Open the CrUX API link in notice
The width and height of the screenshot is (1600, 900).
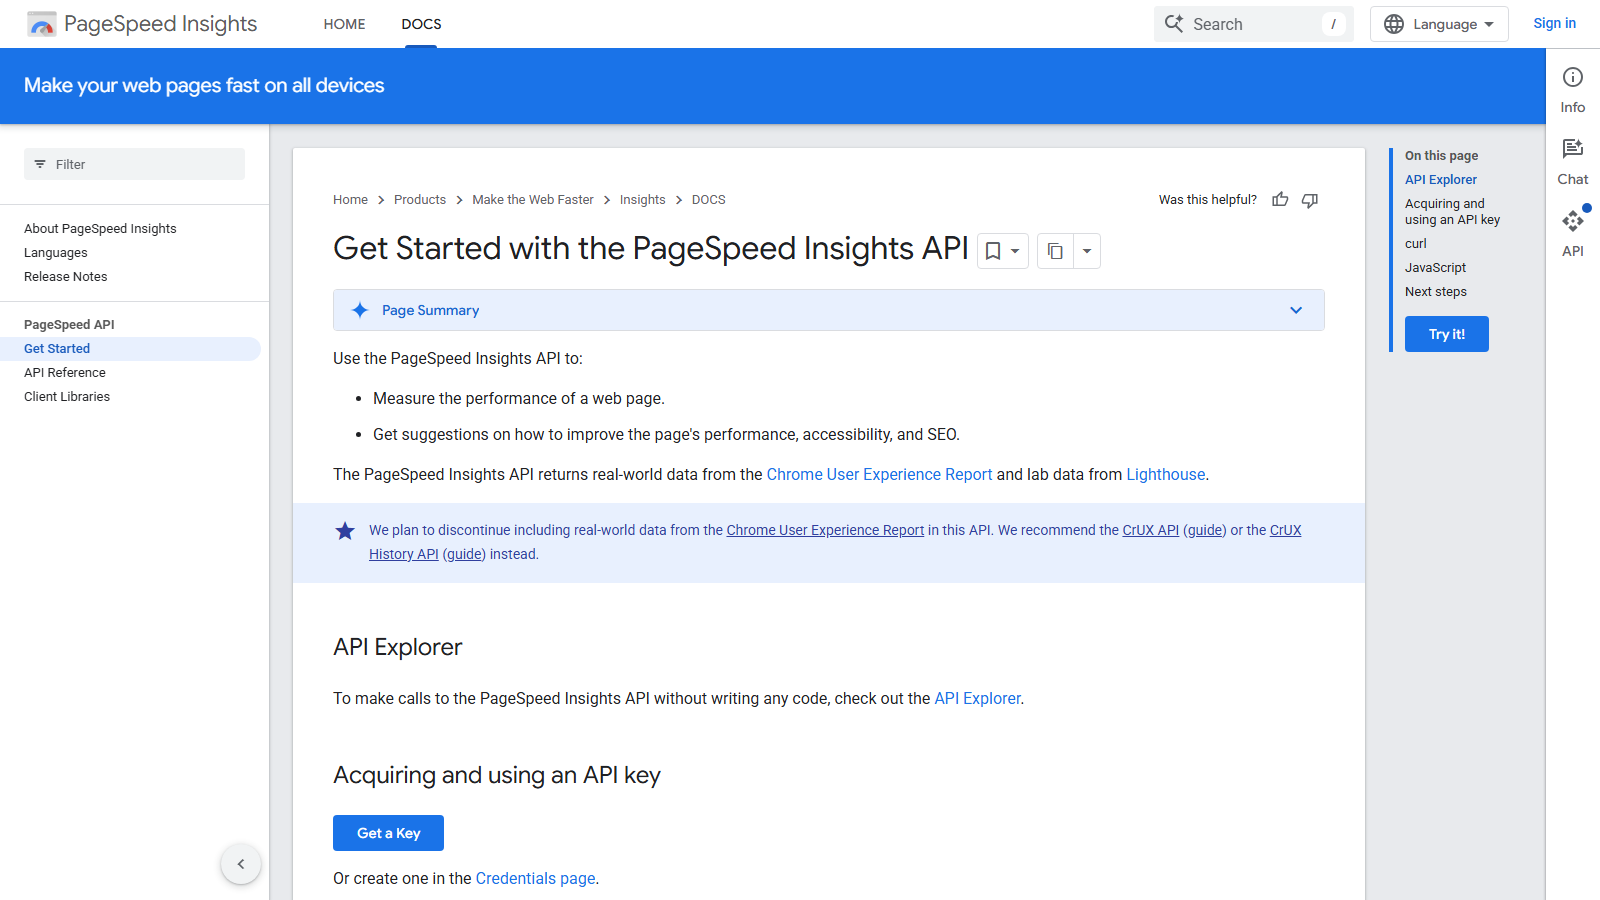1151,530
